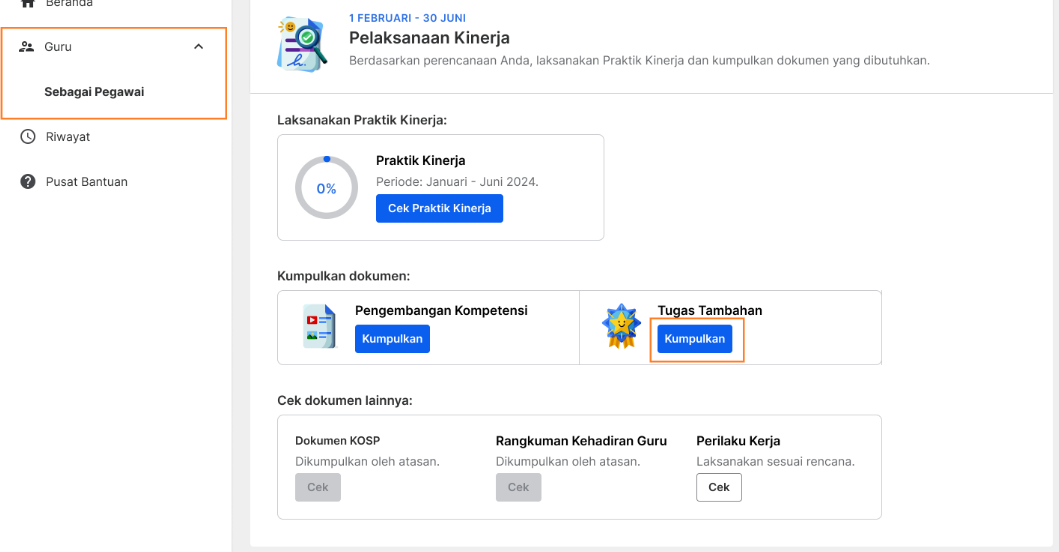Click the Pusat Bantuan question mark icon
1059x552 pixels.
click(28, 182)
